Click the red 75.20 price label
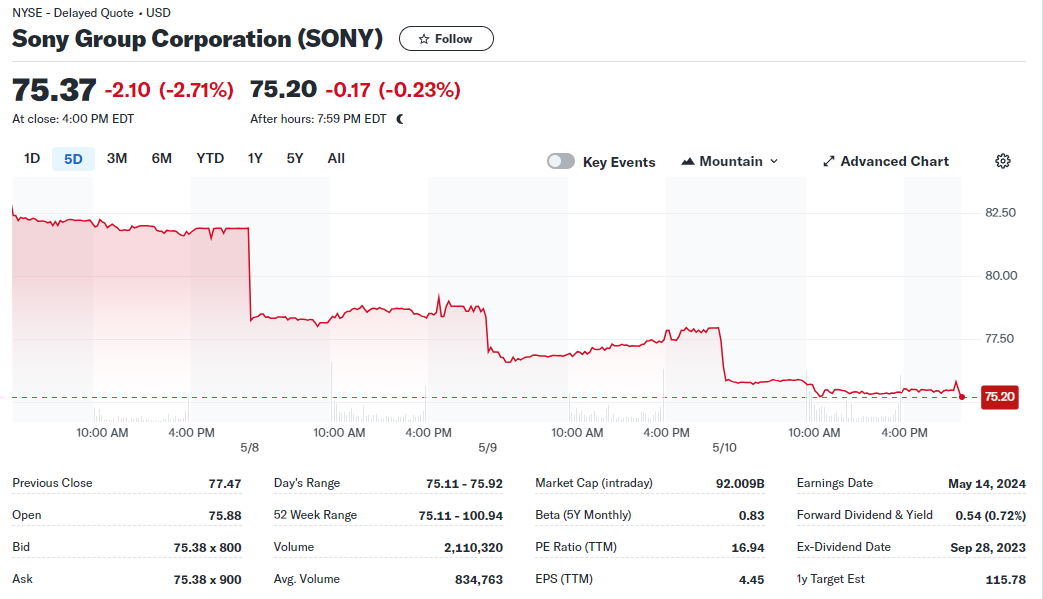Image resolution: width=1043 pixels, height=599 pixels. click(x=1000, y=397)
